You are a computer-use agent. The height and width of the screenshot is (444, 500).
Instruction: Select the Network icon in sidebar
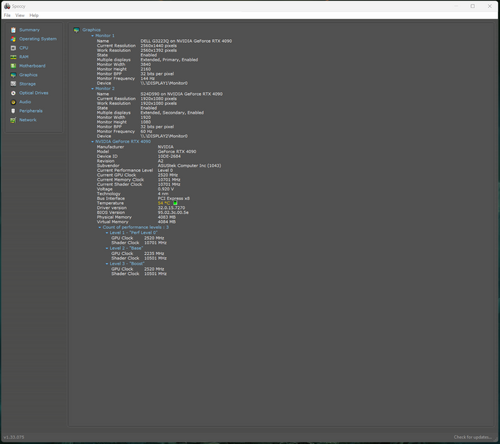13,120
